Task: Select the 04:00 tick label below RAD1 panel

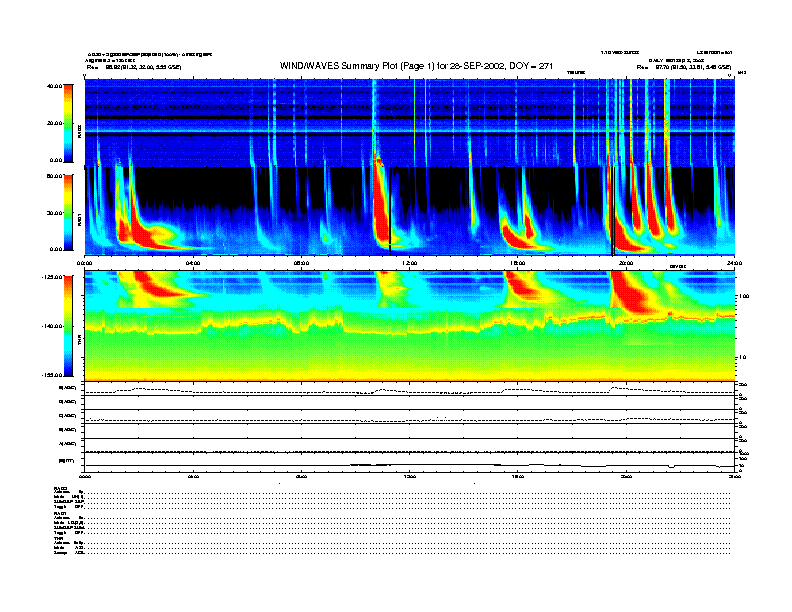Action: click(193, 262)
